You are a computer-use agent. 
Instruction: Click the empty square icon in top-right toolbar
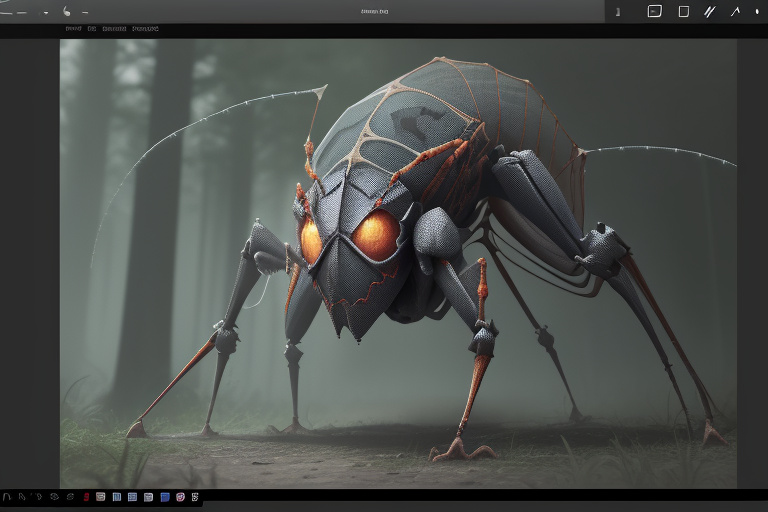tap(684, 12)
